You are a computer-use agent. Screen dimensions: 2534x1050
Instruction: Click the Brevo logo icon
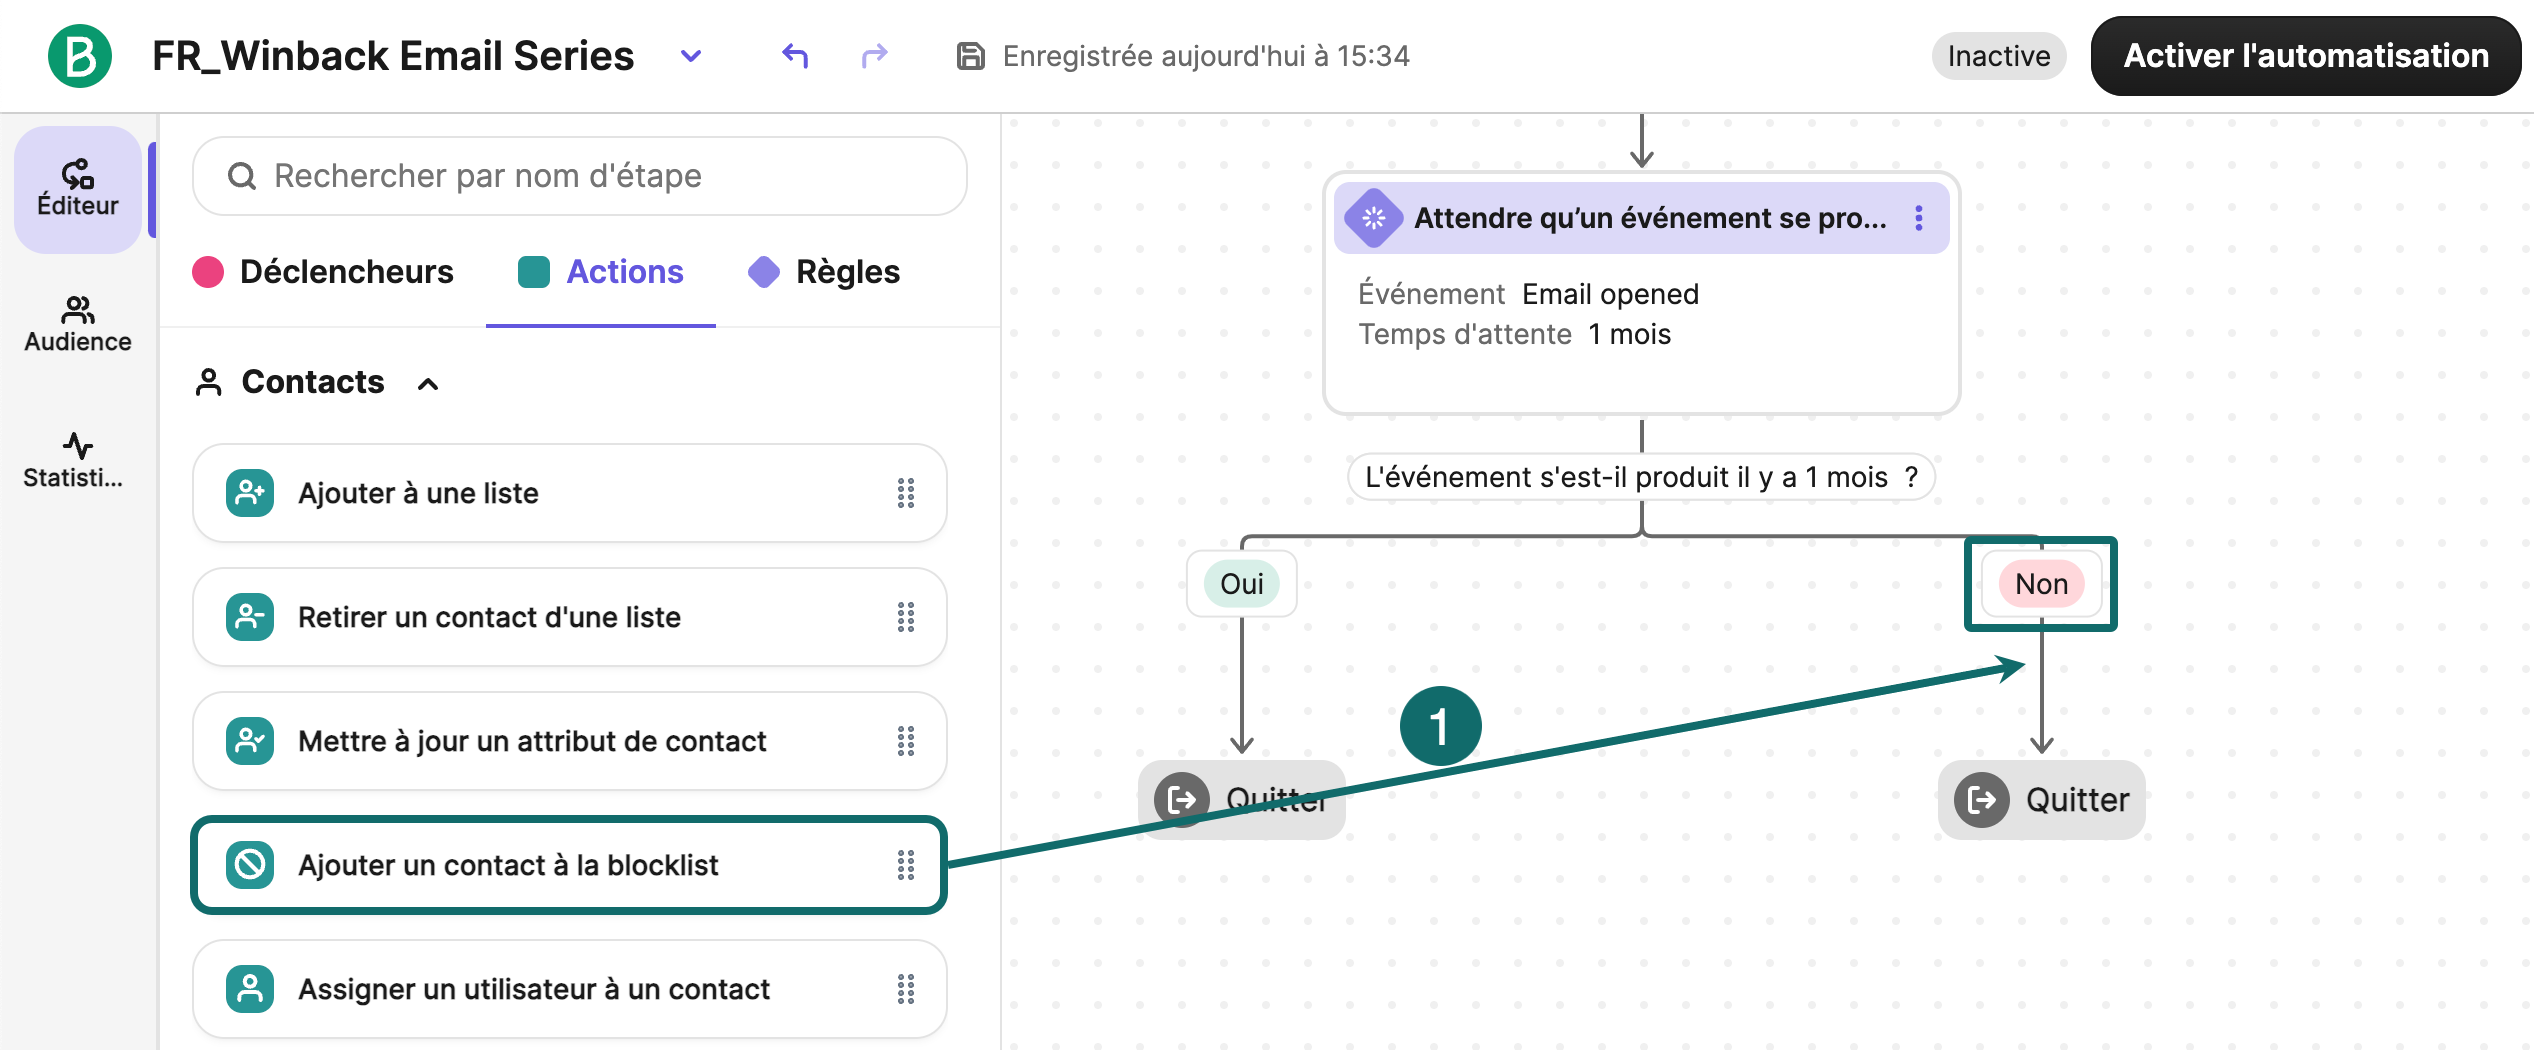pos(80,56)
